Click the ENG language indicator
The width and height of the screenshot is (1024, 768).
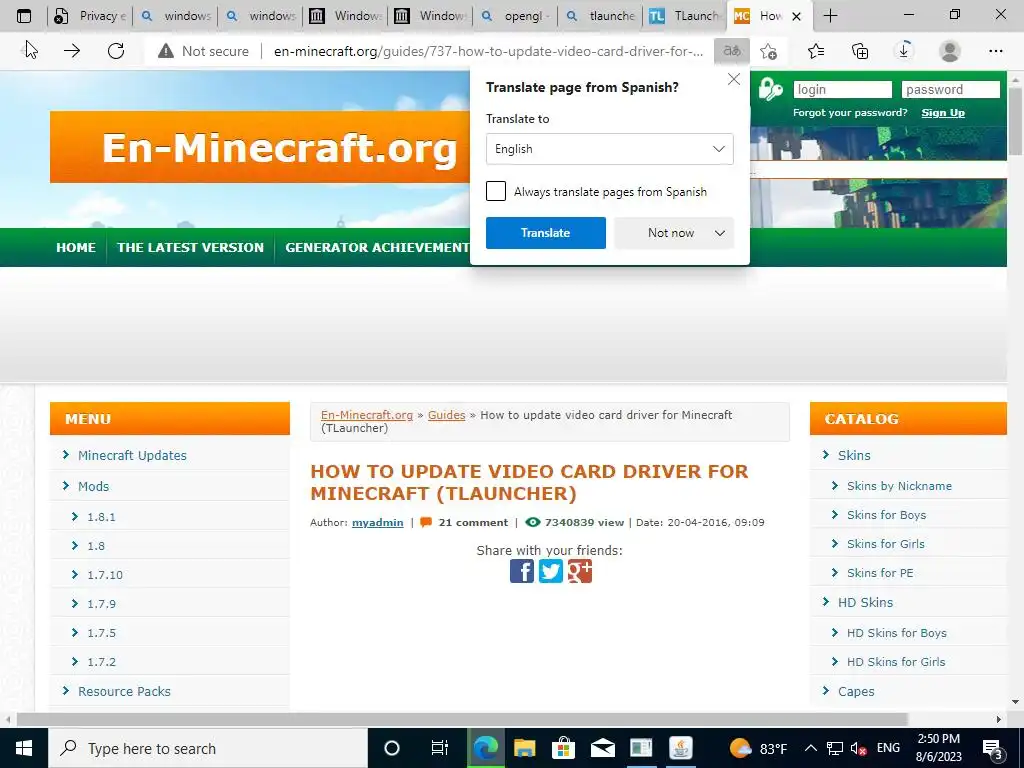[888, 748]
